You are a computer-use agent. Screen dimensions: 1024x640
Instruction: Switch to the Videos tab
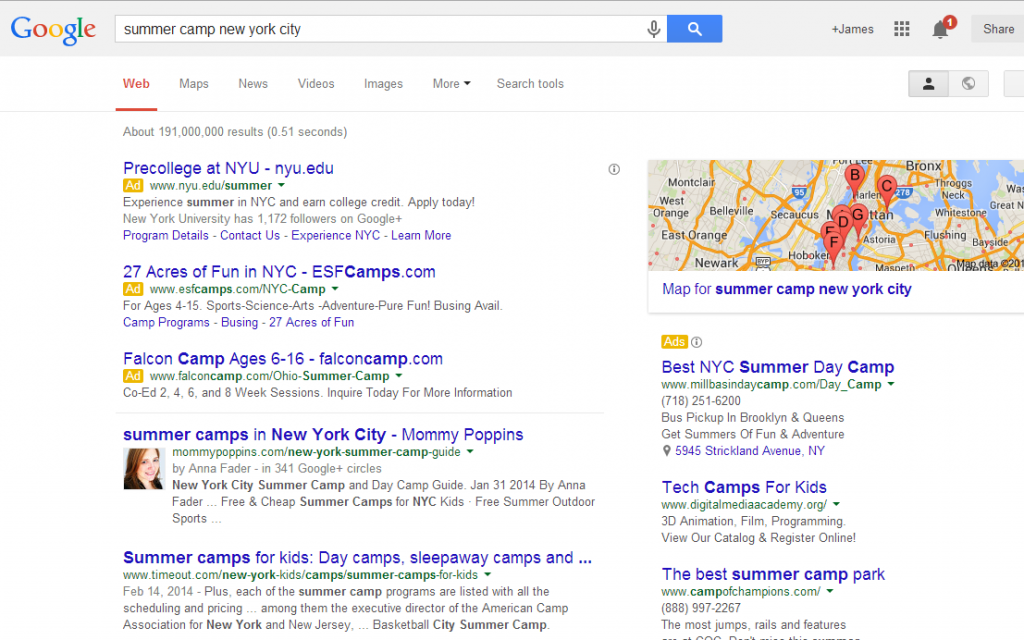coord(316,84)
